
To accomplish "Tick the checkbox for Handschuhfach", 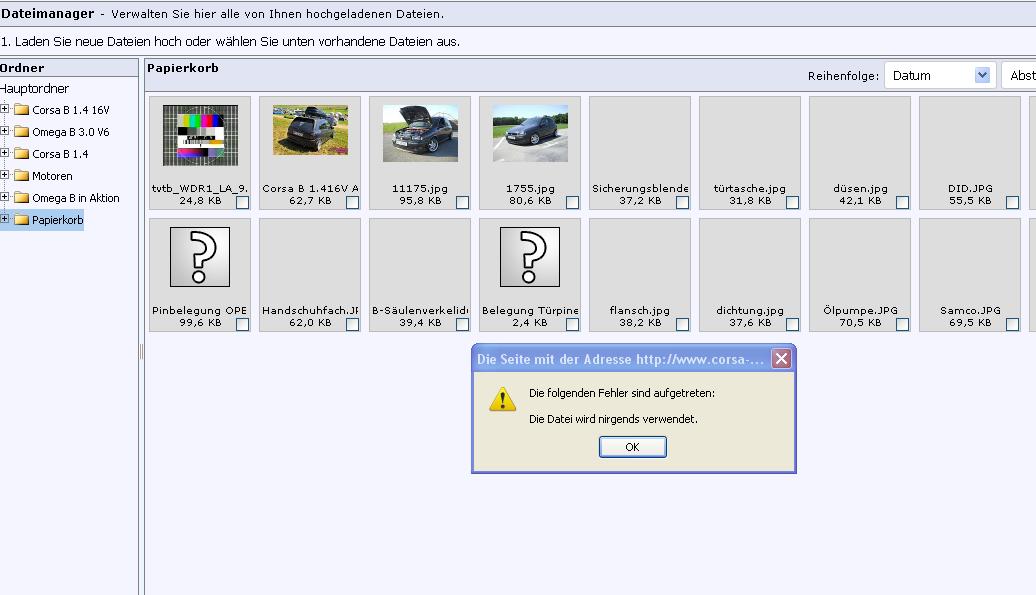I will coord(353,324).
